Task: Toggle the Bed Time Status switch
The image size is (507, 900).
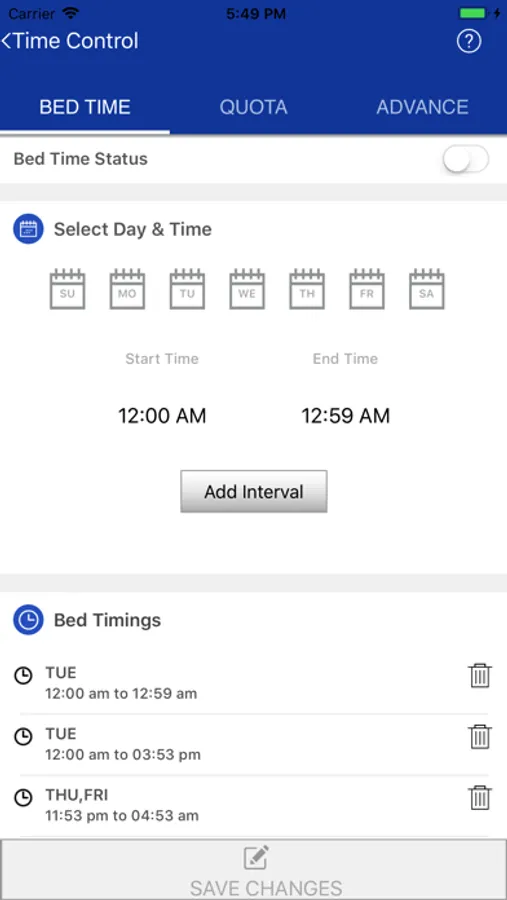Action: click(x=466, y=160)
